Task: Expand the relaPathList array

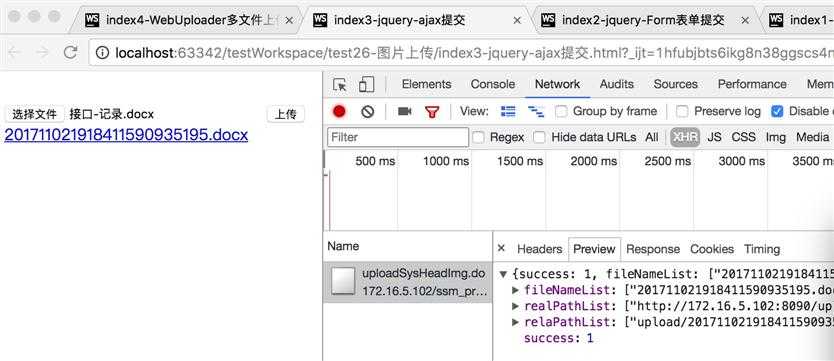Action: [x=515, y=322]
